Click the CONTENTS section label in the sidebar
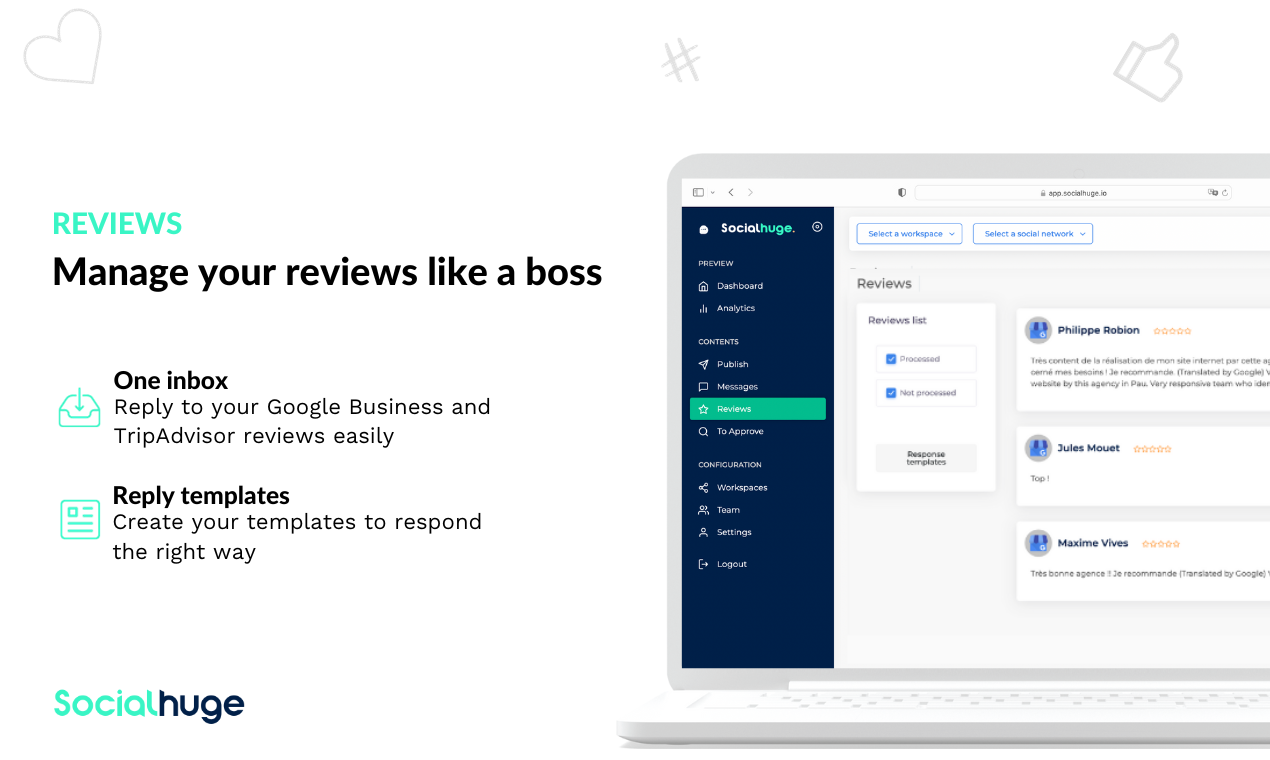The width and height of the screenshot is (1270, 760). [x=718, y=342]
